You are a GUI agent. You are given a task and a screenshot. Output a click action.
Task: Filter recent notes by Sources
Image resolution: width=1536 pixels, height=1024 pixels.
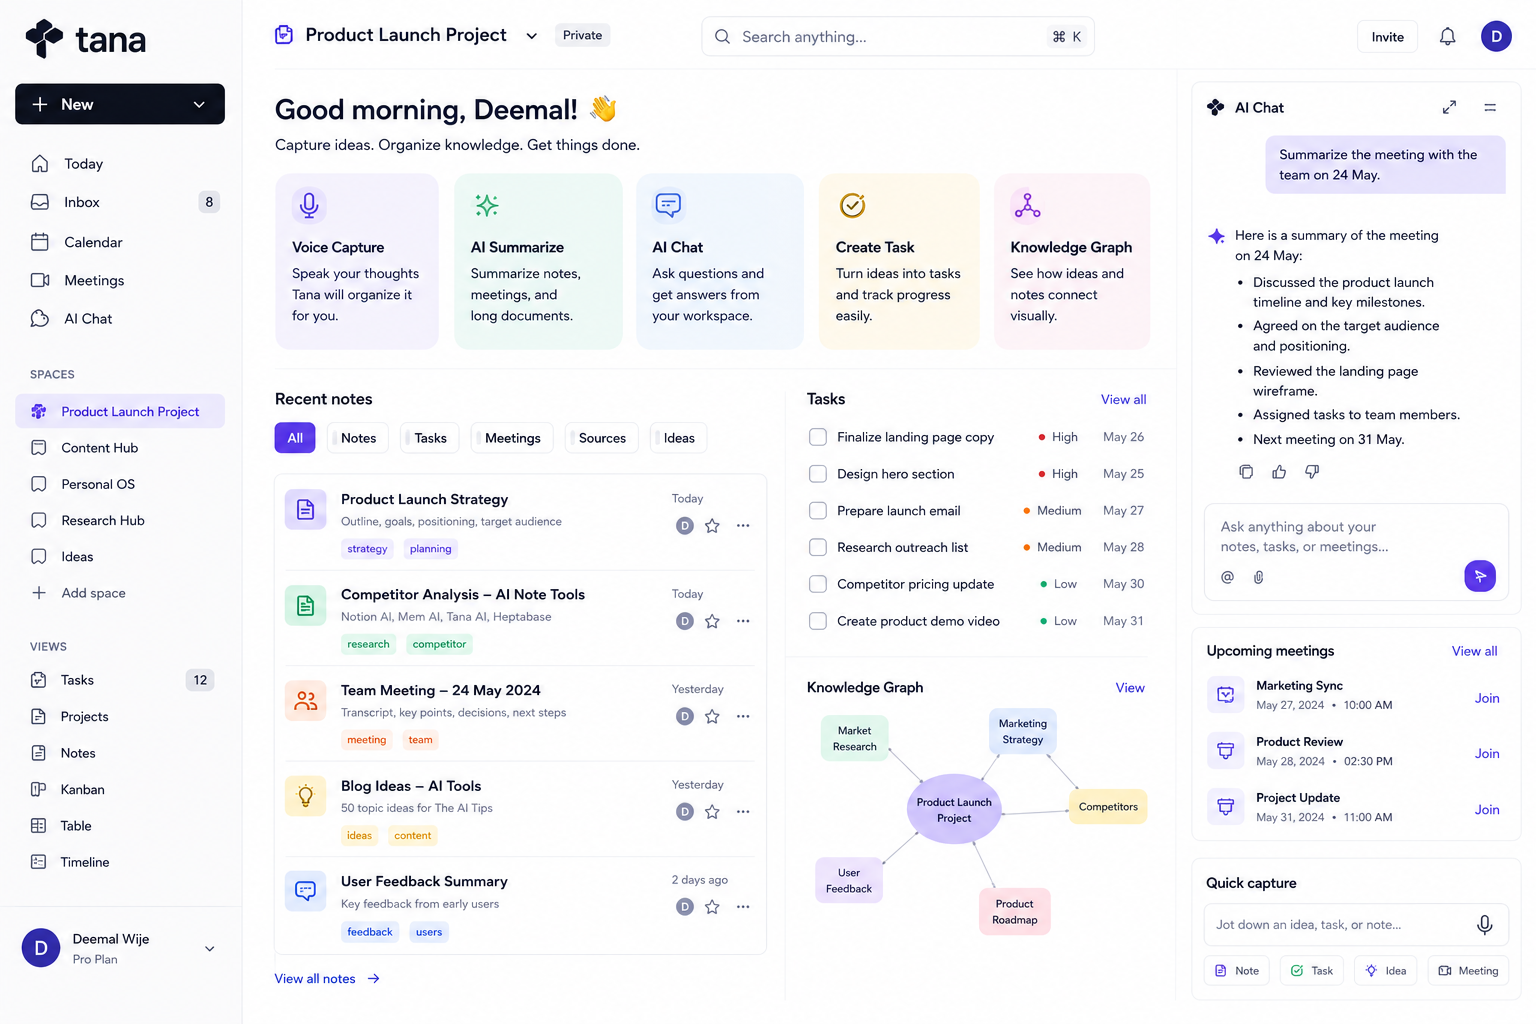pos(602,438)
